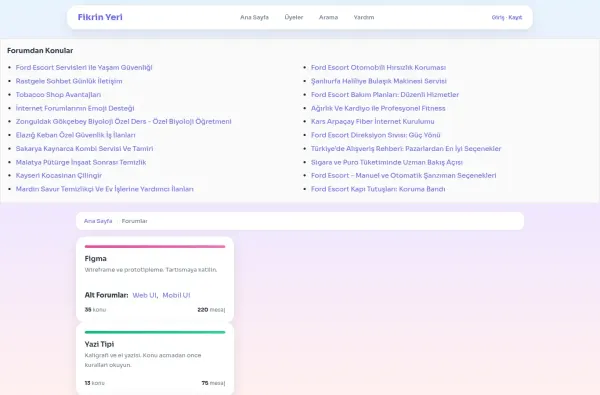Screen dimensions: 600x395
Task: Open topic Ford Escort Servisleri ile Yaşam Güvenliği
Action: 84,67
